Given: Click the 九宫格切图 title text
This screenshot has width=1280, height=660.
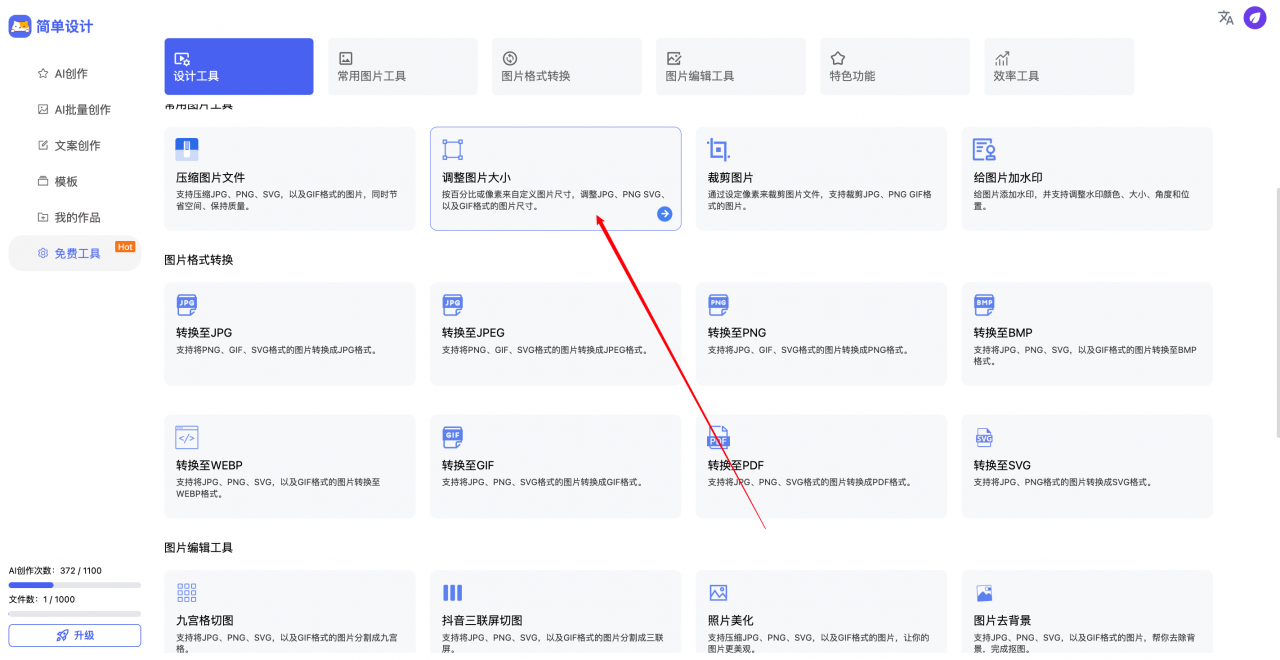Looking at the screenshot, I should pyautogui.click(x=204, y=620).
